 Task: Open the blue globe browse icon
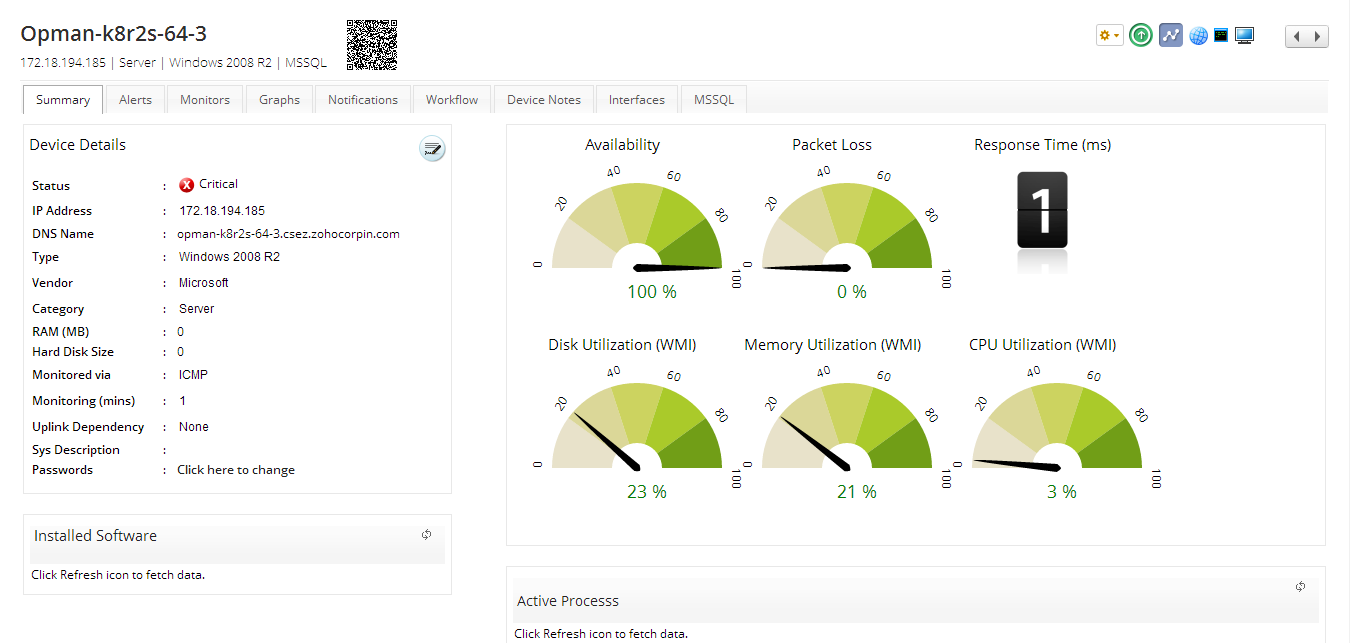coord(1198,36)
